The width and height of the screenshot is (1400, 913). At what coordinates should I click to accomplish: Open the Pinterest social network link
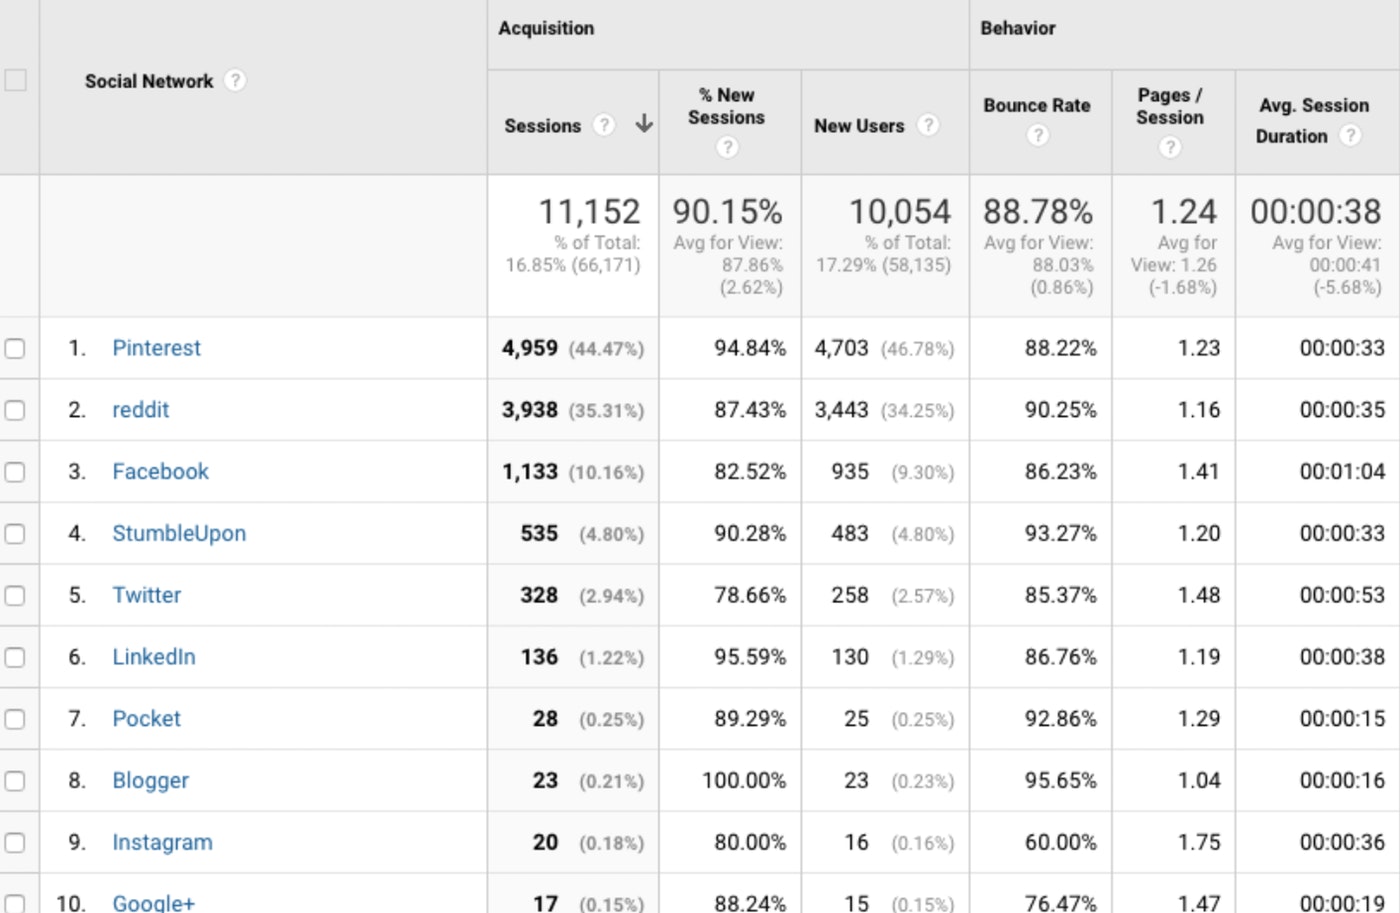tap(156, 348)
